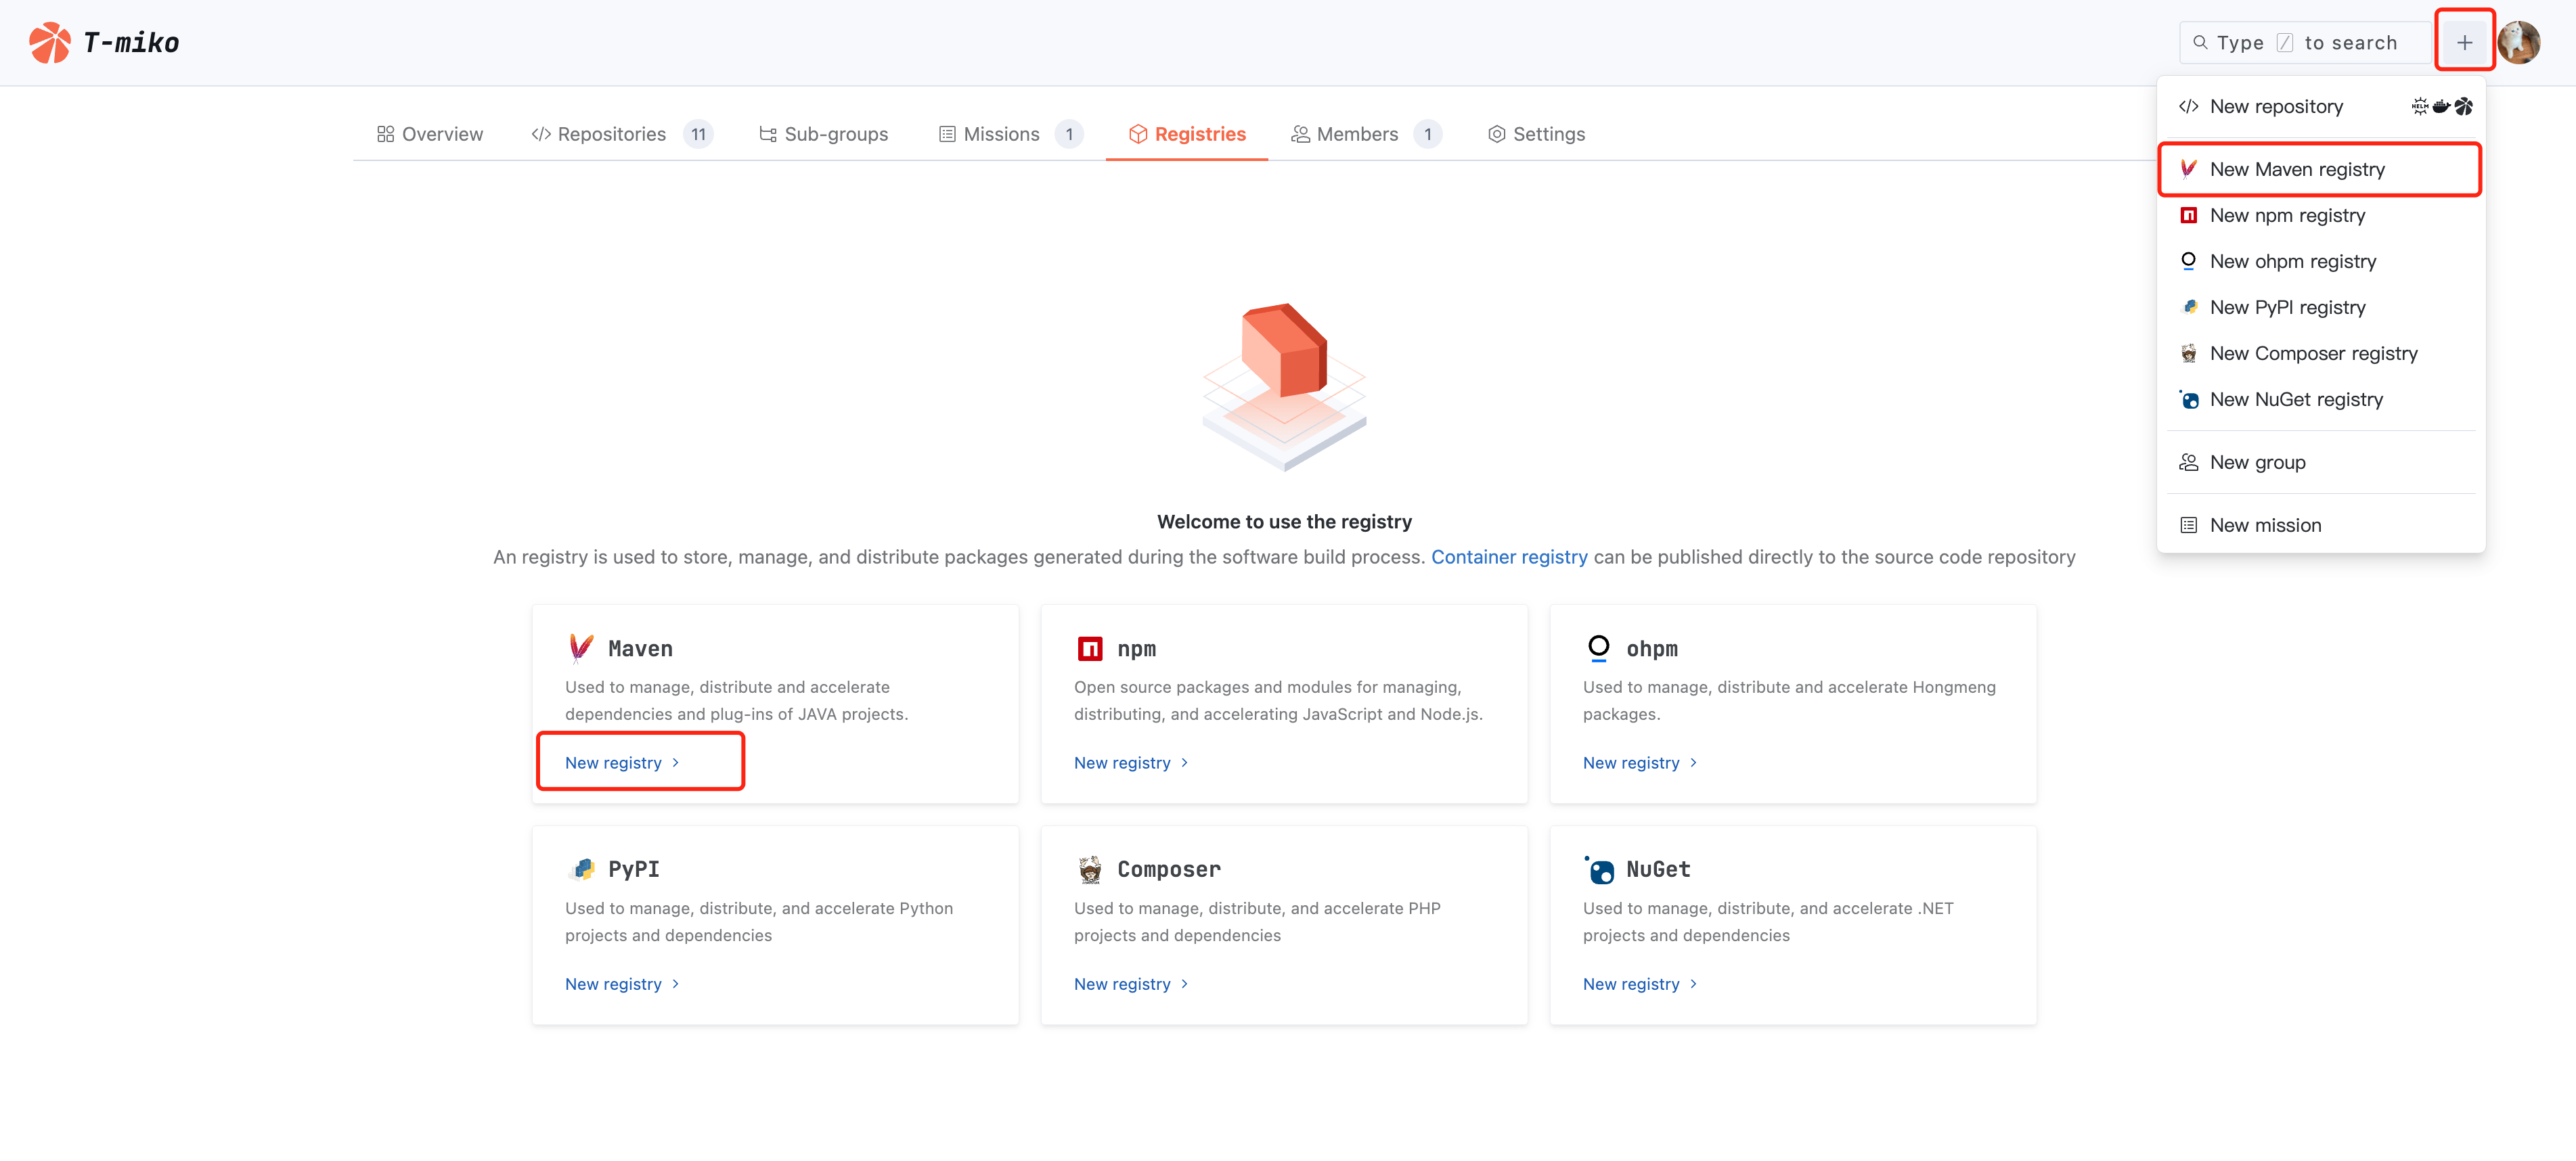This screenshot has width=2576, height=1161.
Task: Choose New npm registry from menu
Action: tap(2286, 215)
